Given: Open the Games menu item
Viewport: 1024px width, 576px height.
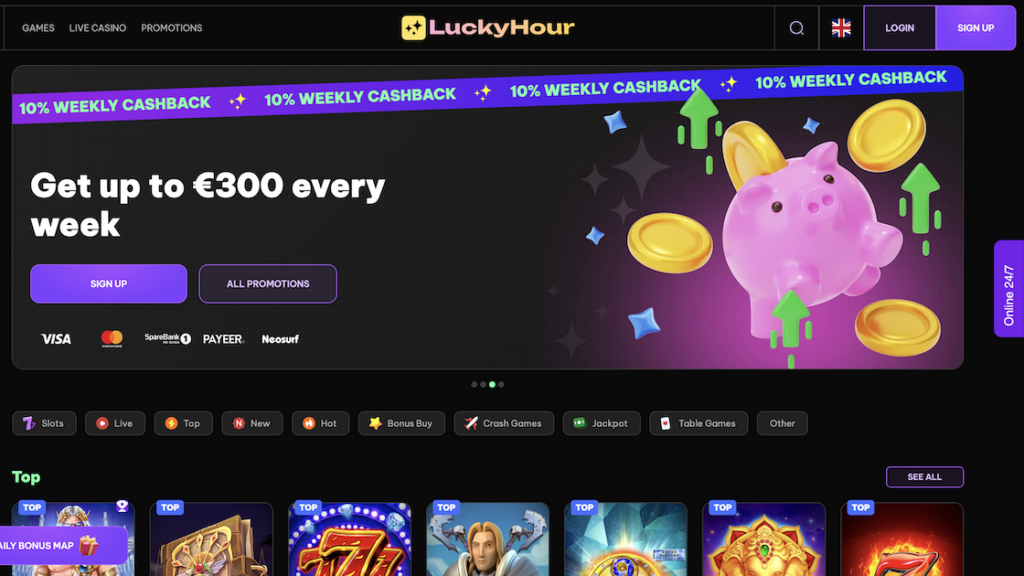Looking at the screenshot, I should [x=39, y=28].
